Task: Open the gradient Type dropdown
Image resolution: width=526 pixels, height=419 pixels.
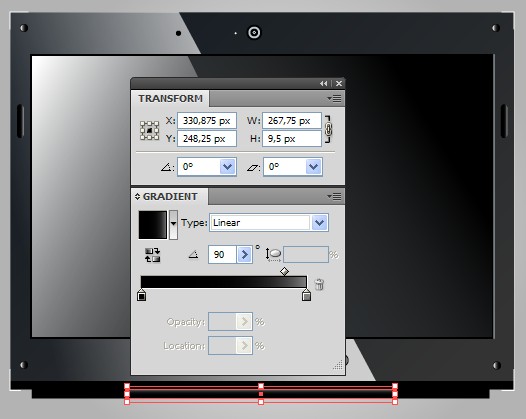Action: [319, 222]
